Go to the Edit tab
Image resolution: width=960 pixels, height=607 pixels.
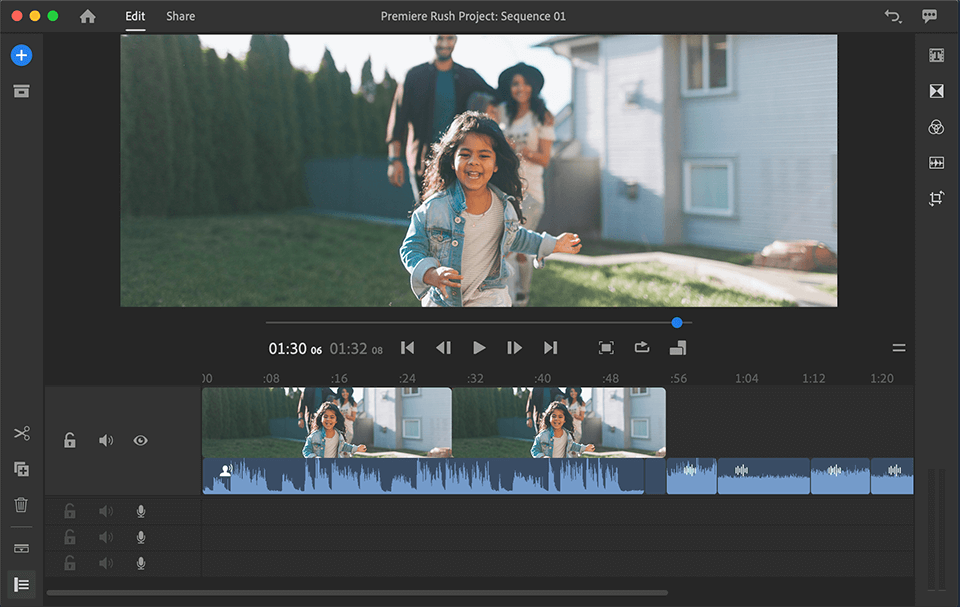coord(134,16)
